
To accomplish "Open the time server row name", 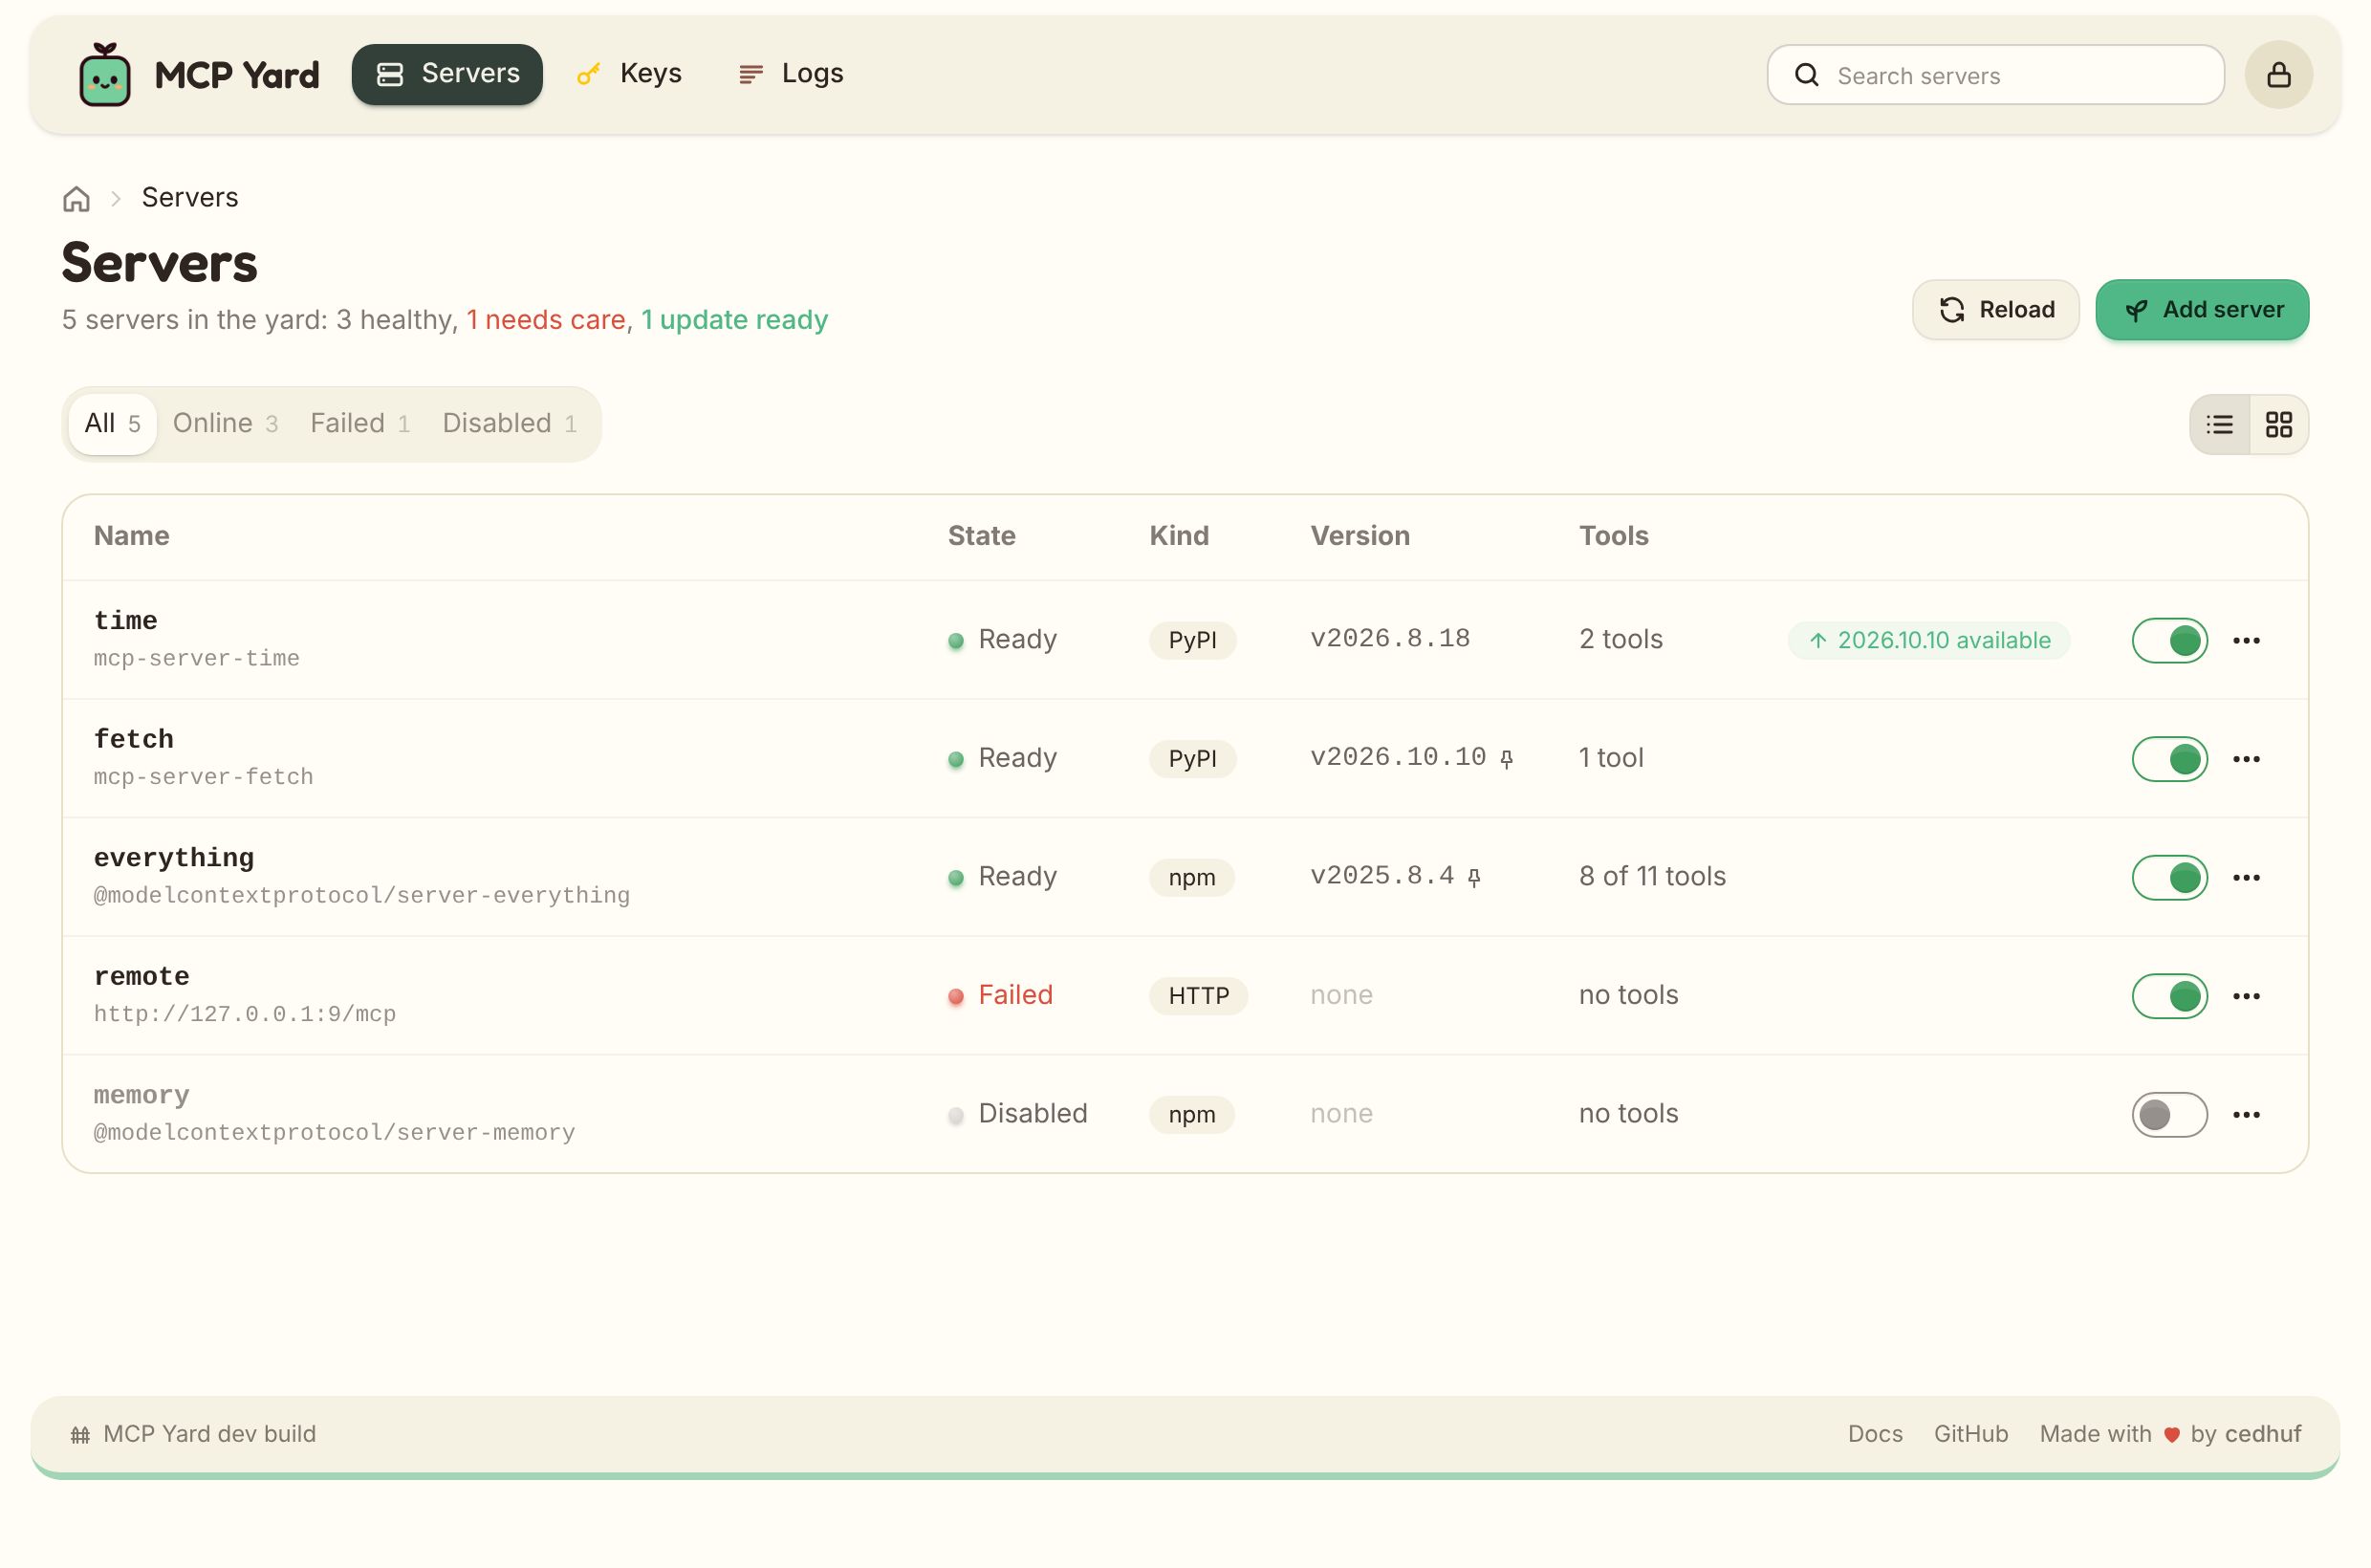I will click(126, 621).
